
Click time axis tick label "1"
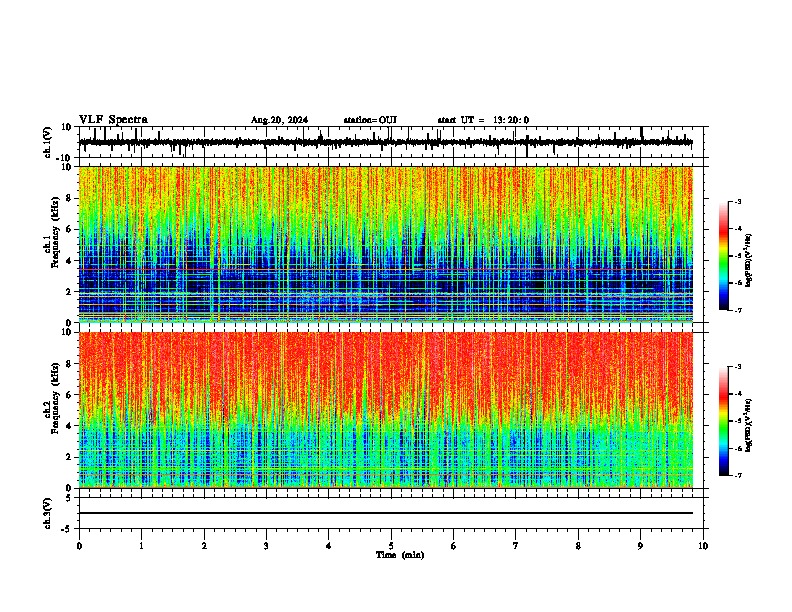[x=141, y=546]
